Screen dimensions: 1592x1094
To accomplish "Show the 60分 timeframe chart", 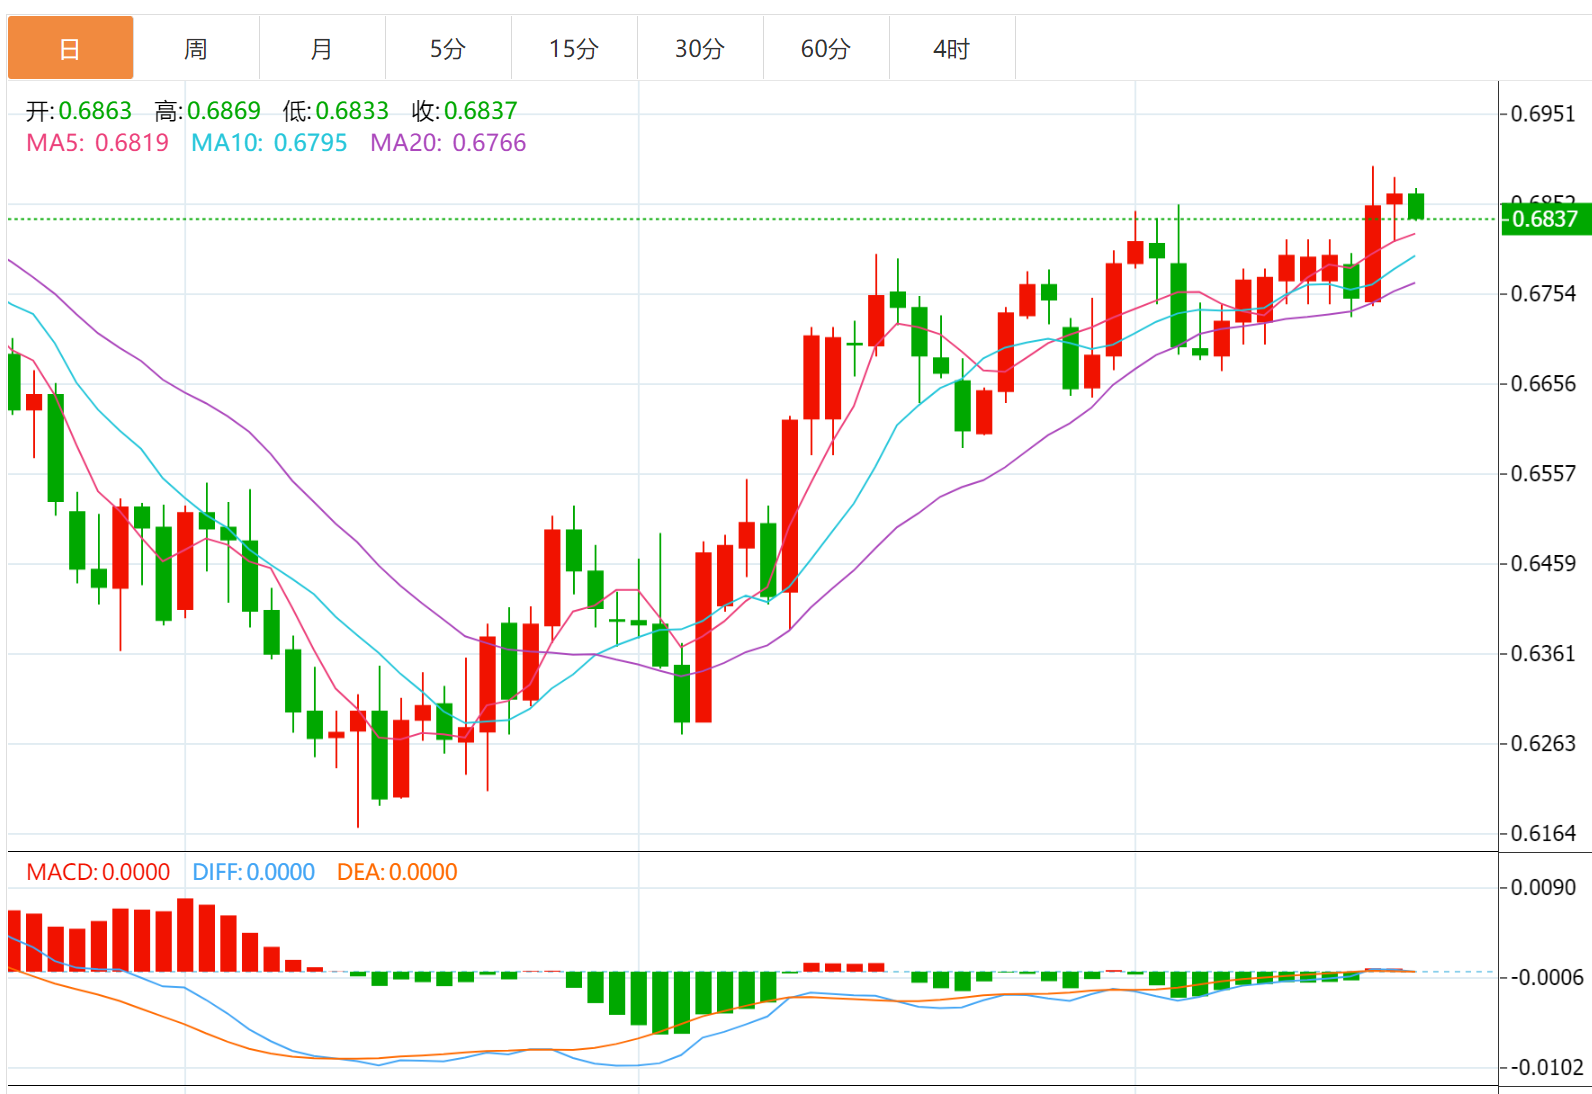I will (826, 48).
